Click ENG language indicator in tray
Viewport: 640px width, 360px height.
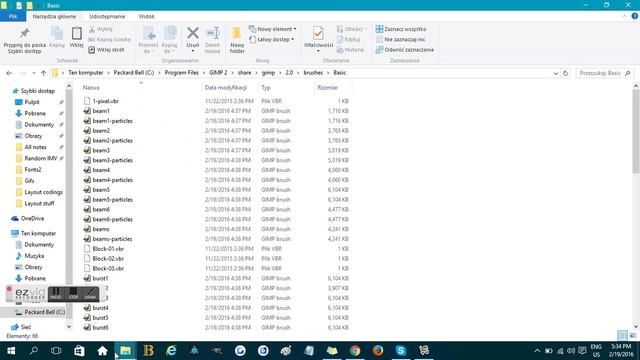click(x=596, y=351)
